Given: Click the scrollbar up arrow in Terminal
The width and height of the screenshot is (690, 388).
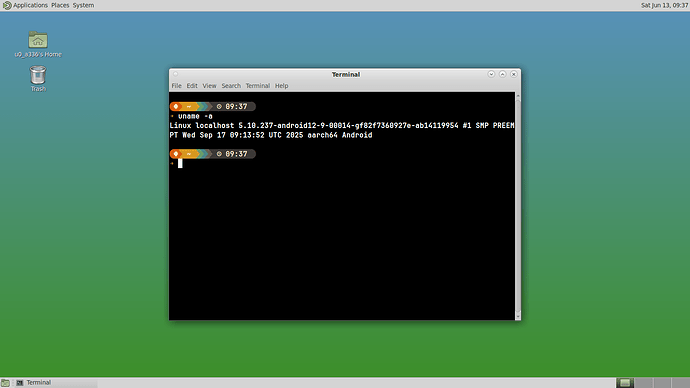Looking at the screenshot, I should (518, 95).
